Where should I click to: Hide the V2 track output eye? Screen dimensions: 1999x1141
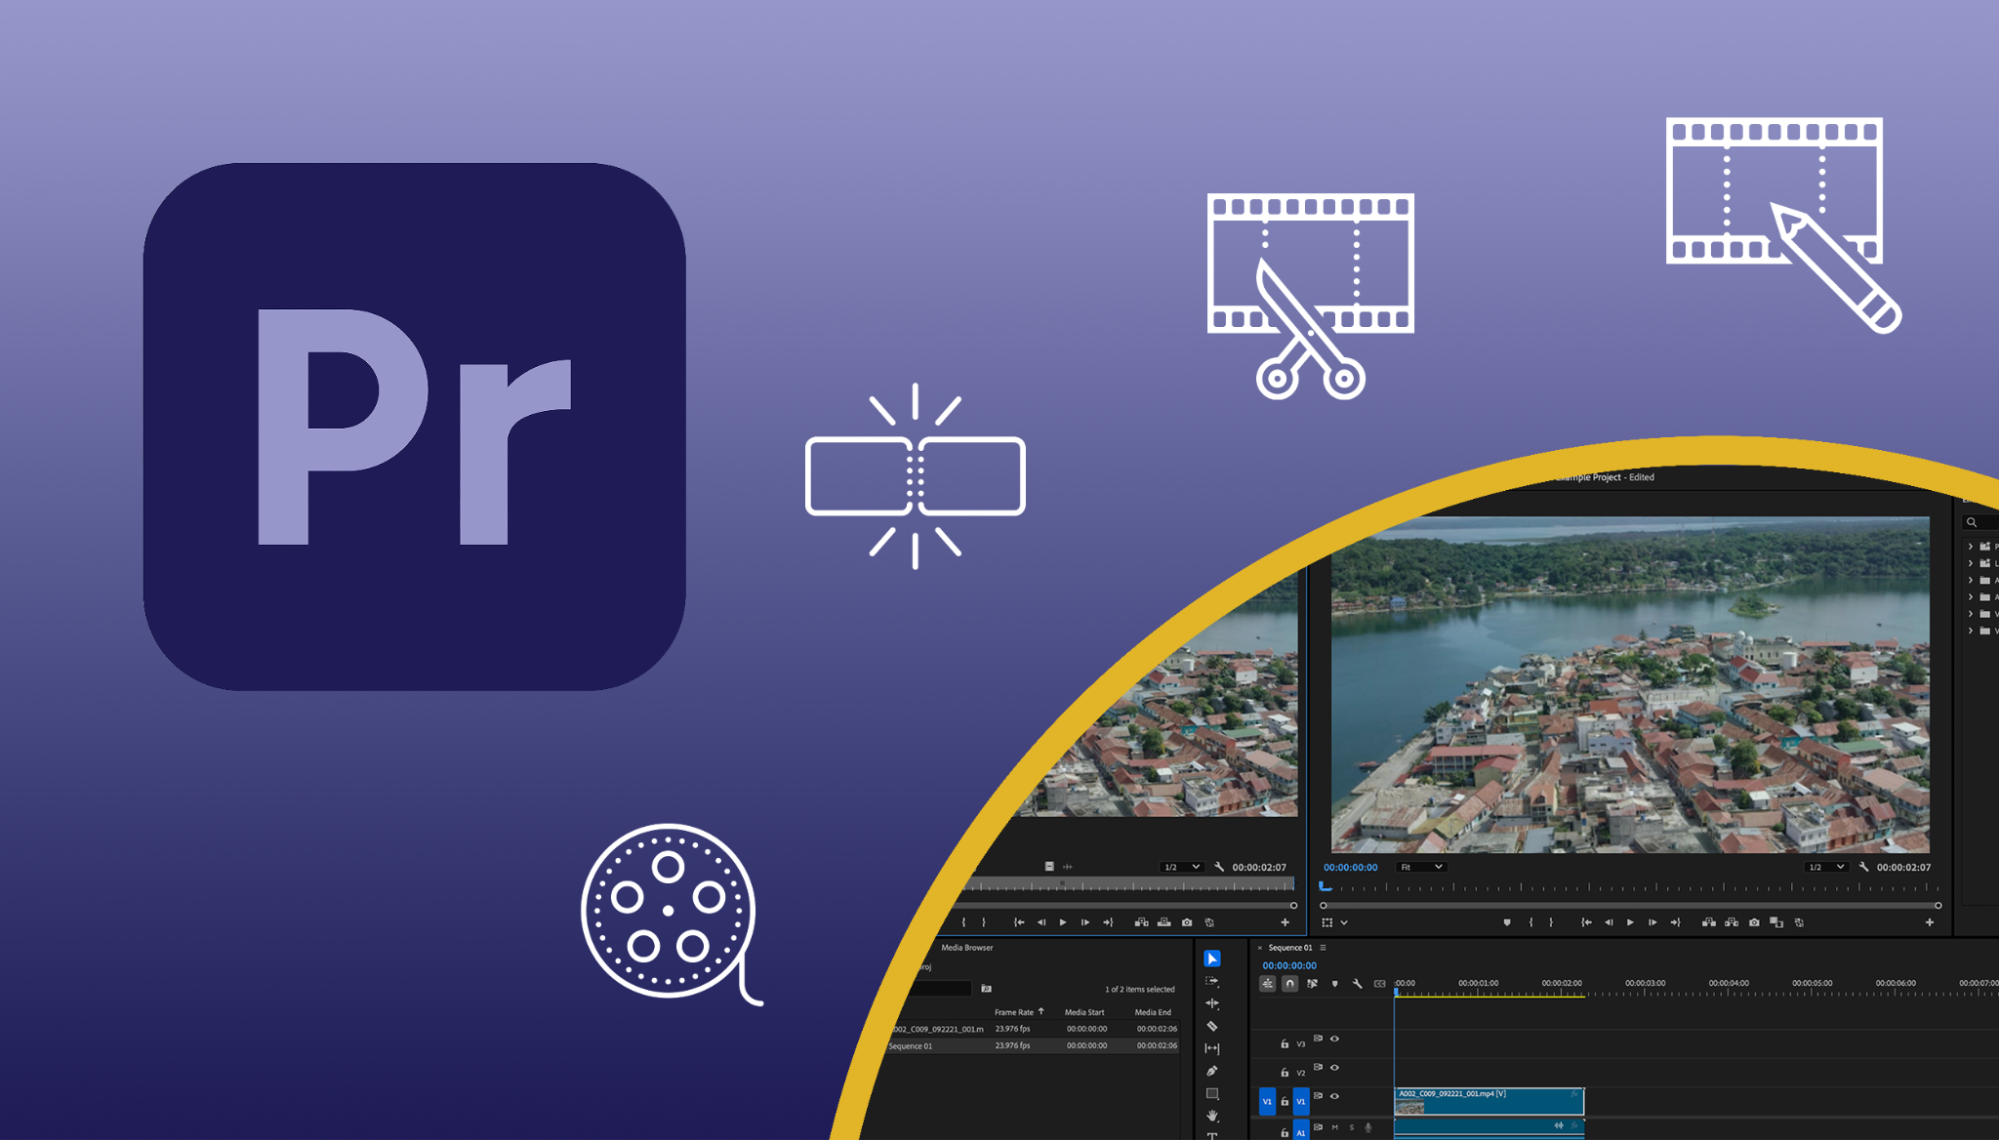[1334, 1067]
